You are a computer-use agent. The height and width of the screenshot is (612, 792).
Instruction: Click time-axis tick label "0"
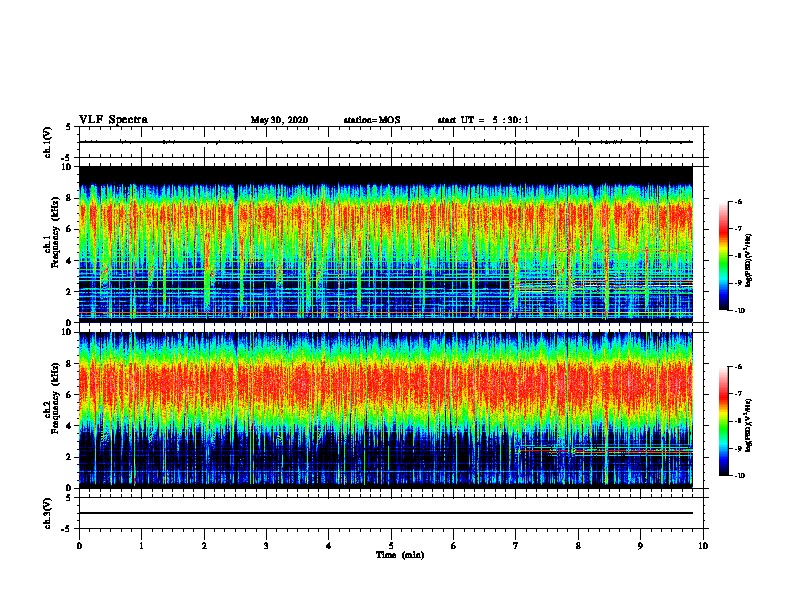(x=79, y=546)
